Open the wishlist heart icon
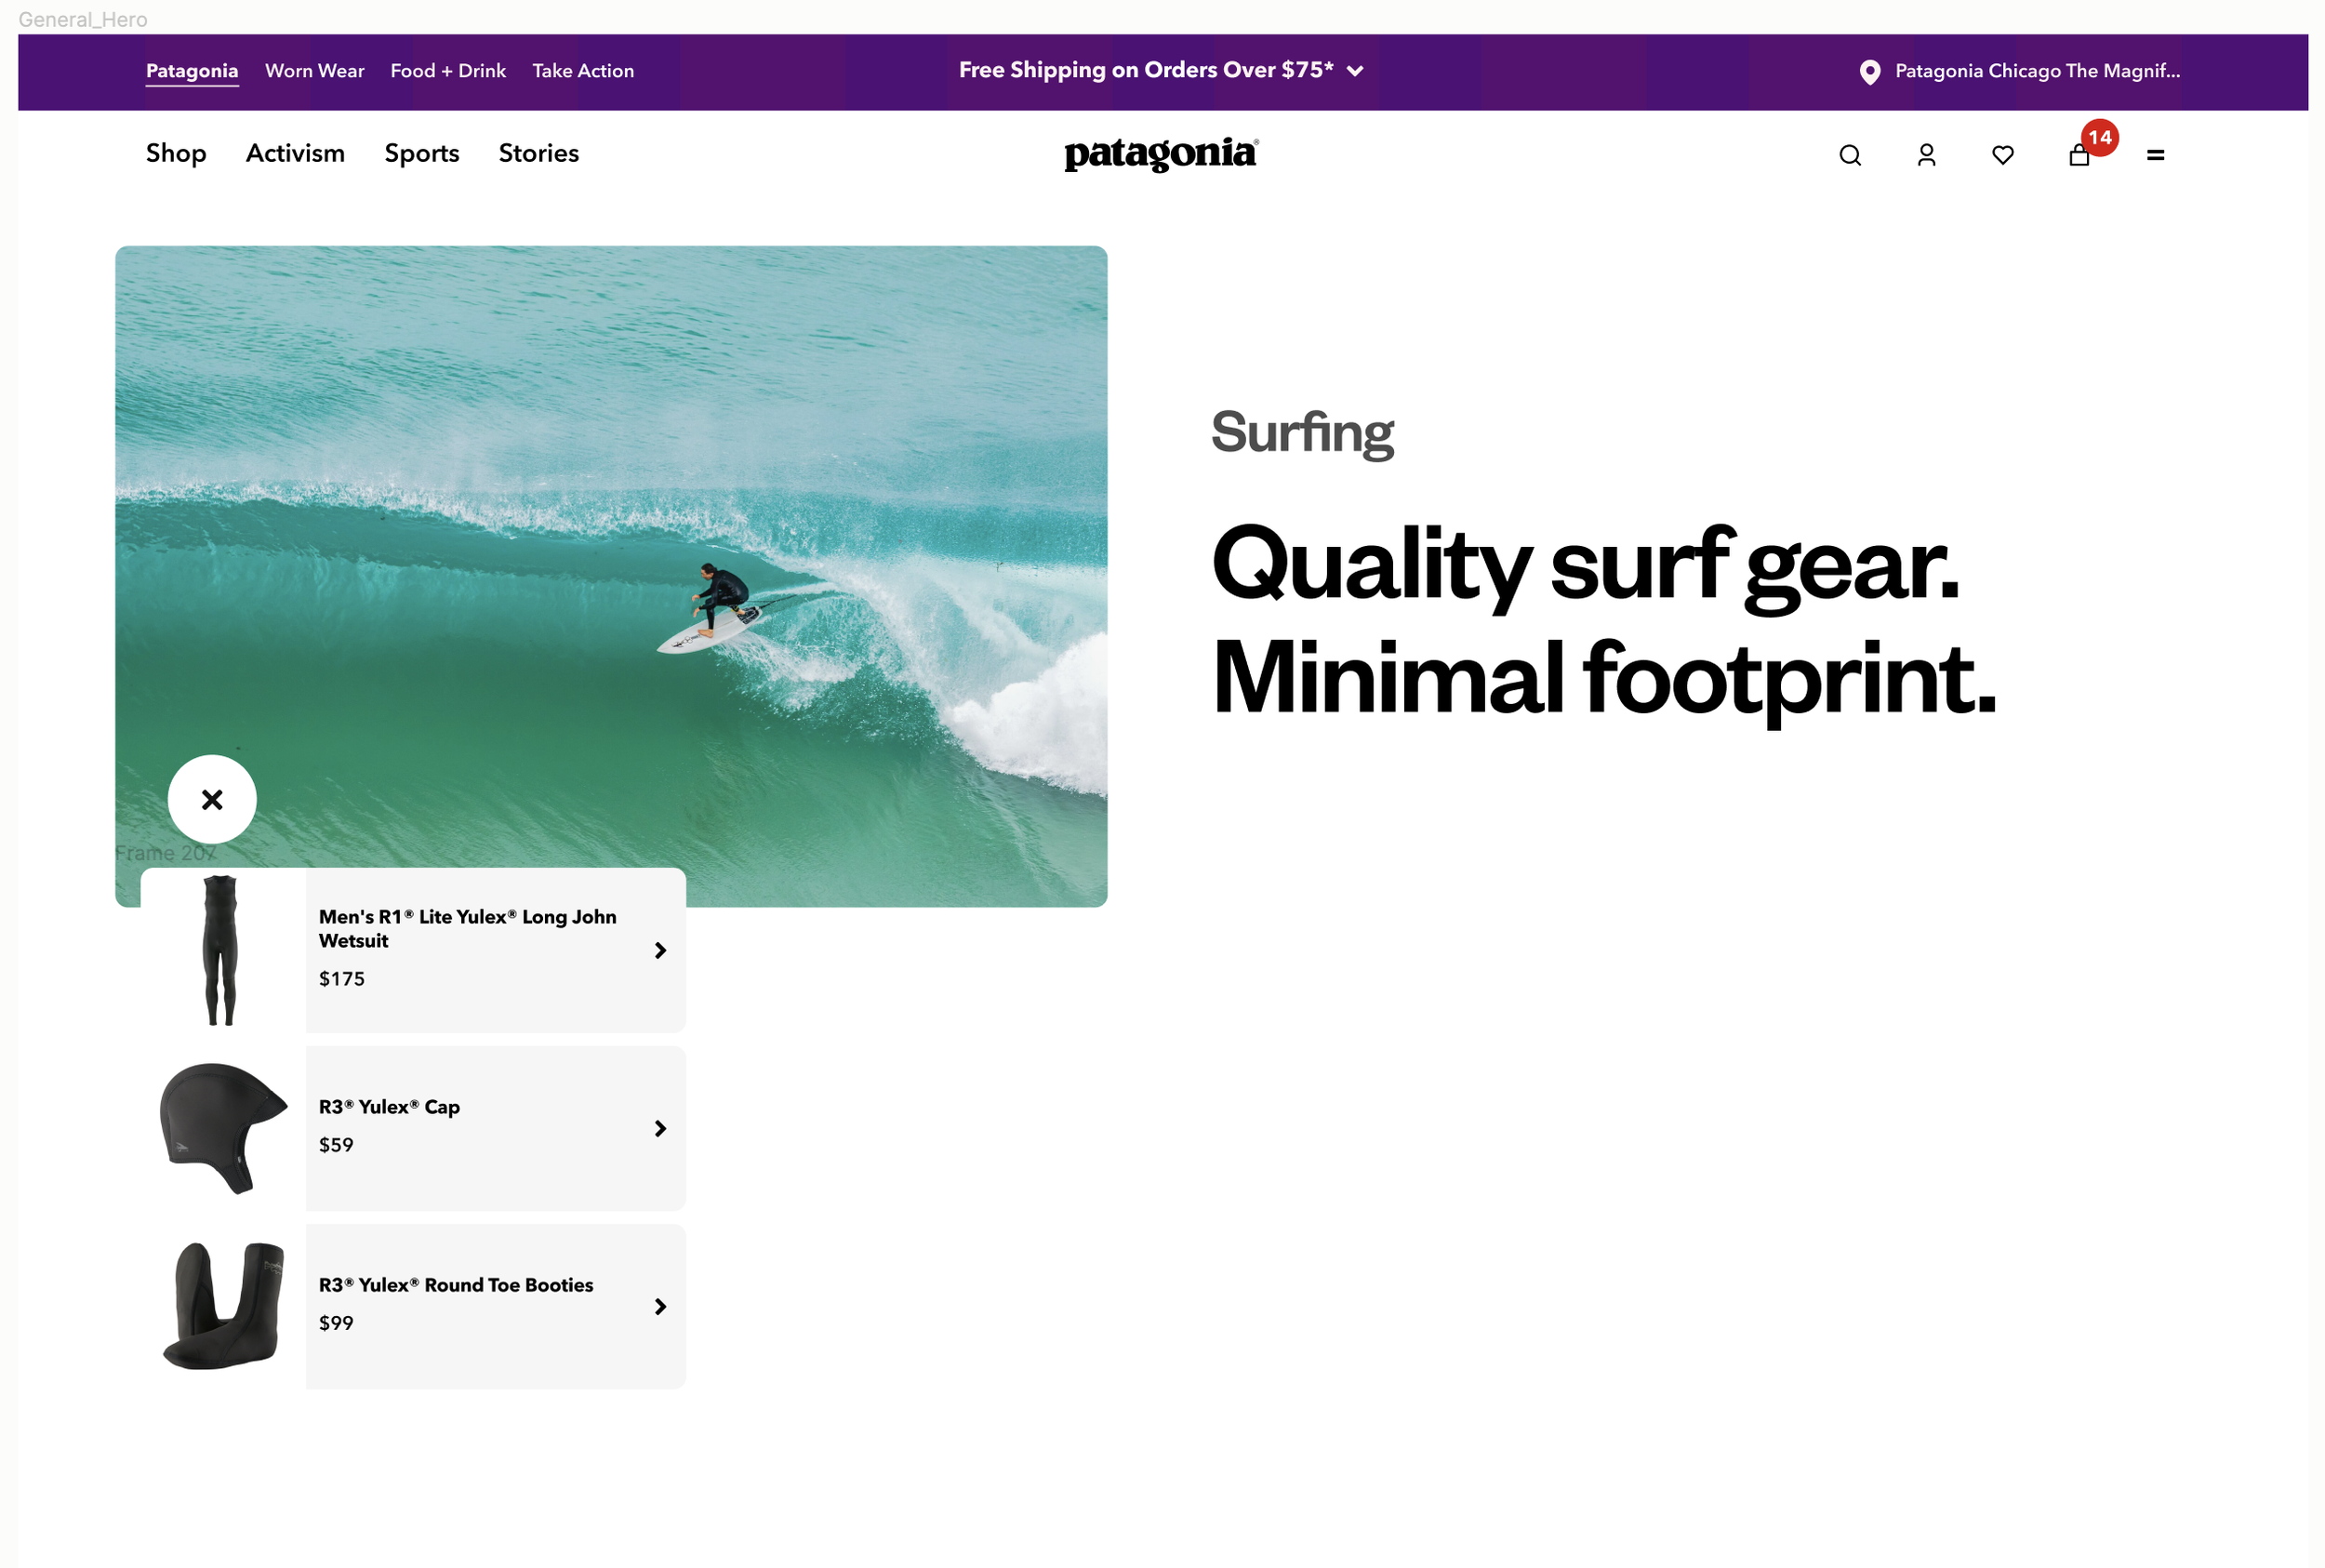The height and width of the screenshot is (1568, 2325). pyautogui.click(x=2002, y=155)
